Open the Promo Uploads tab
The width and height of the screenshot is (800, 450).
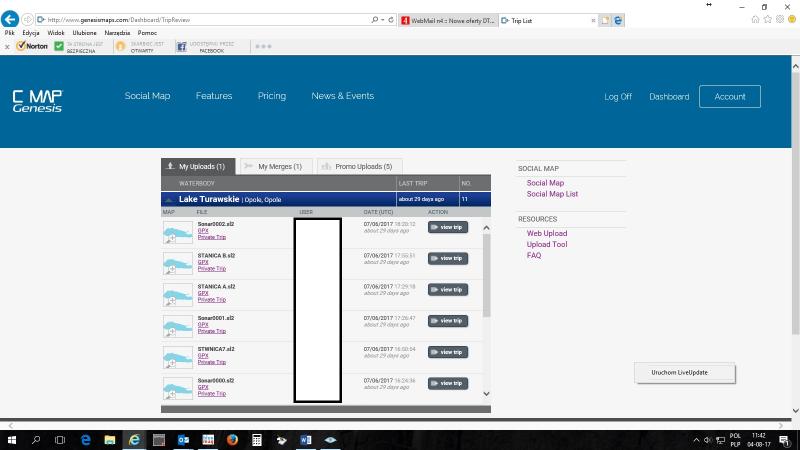pyautogui.click(x=360, y=166)
